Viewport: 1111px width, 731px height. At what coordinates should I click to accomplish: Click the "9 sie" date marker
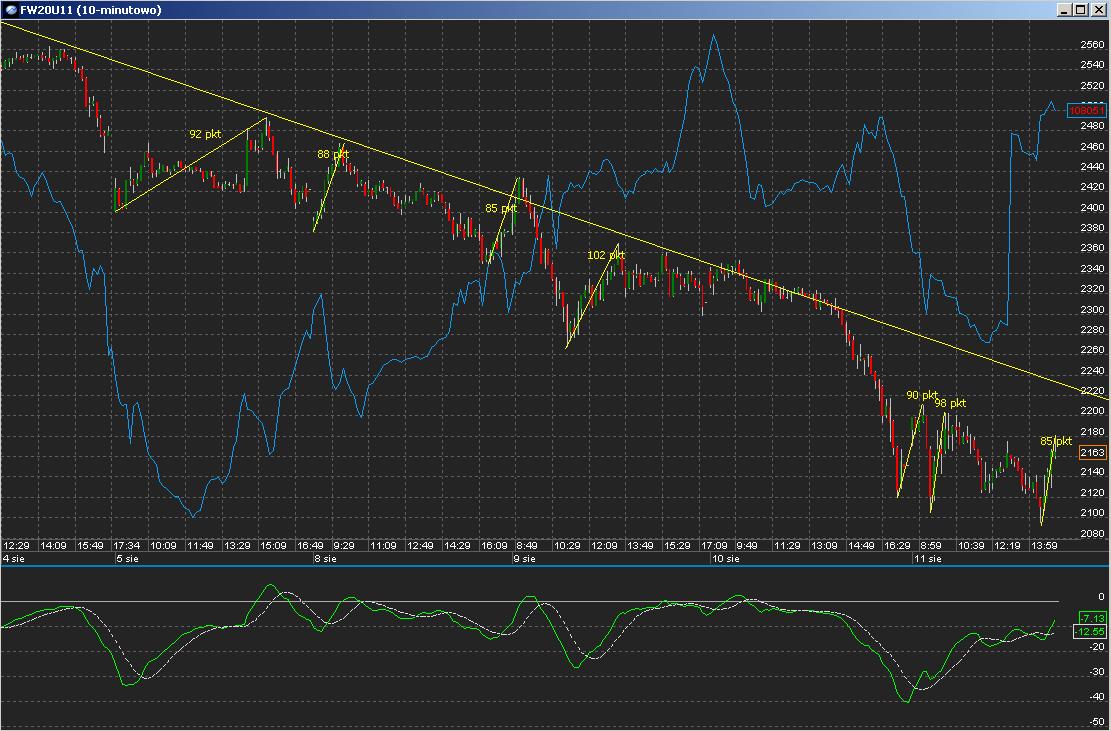pos(525,558)
